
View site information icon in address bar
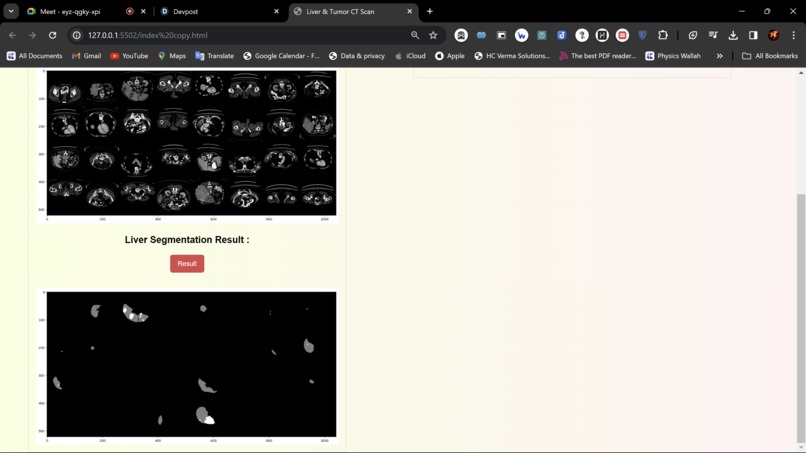click(x=77, y=35)
